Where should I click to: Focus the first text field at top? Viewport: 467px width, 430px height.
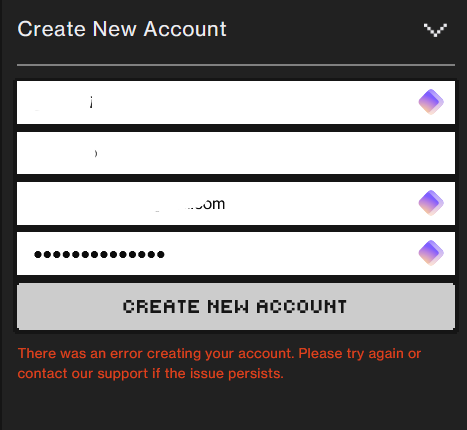[236, 102]
